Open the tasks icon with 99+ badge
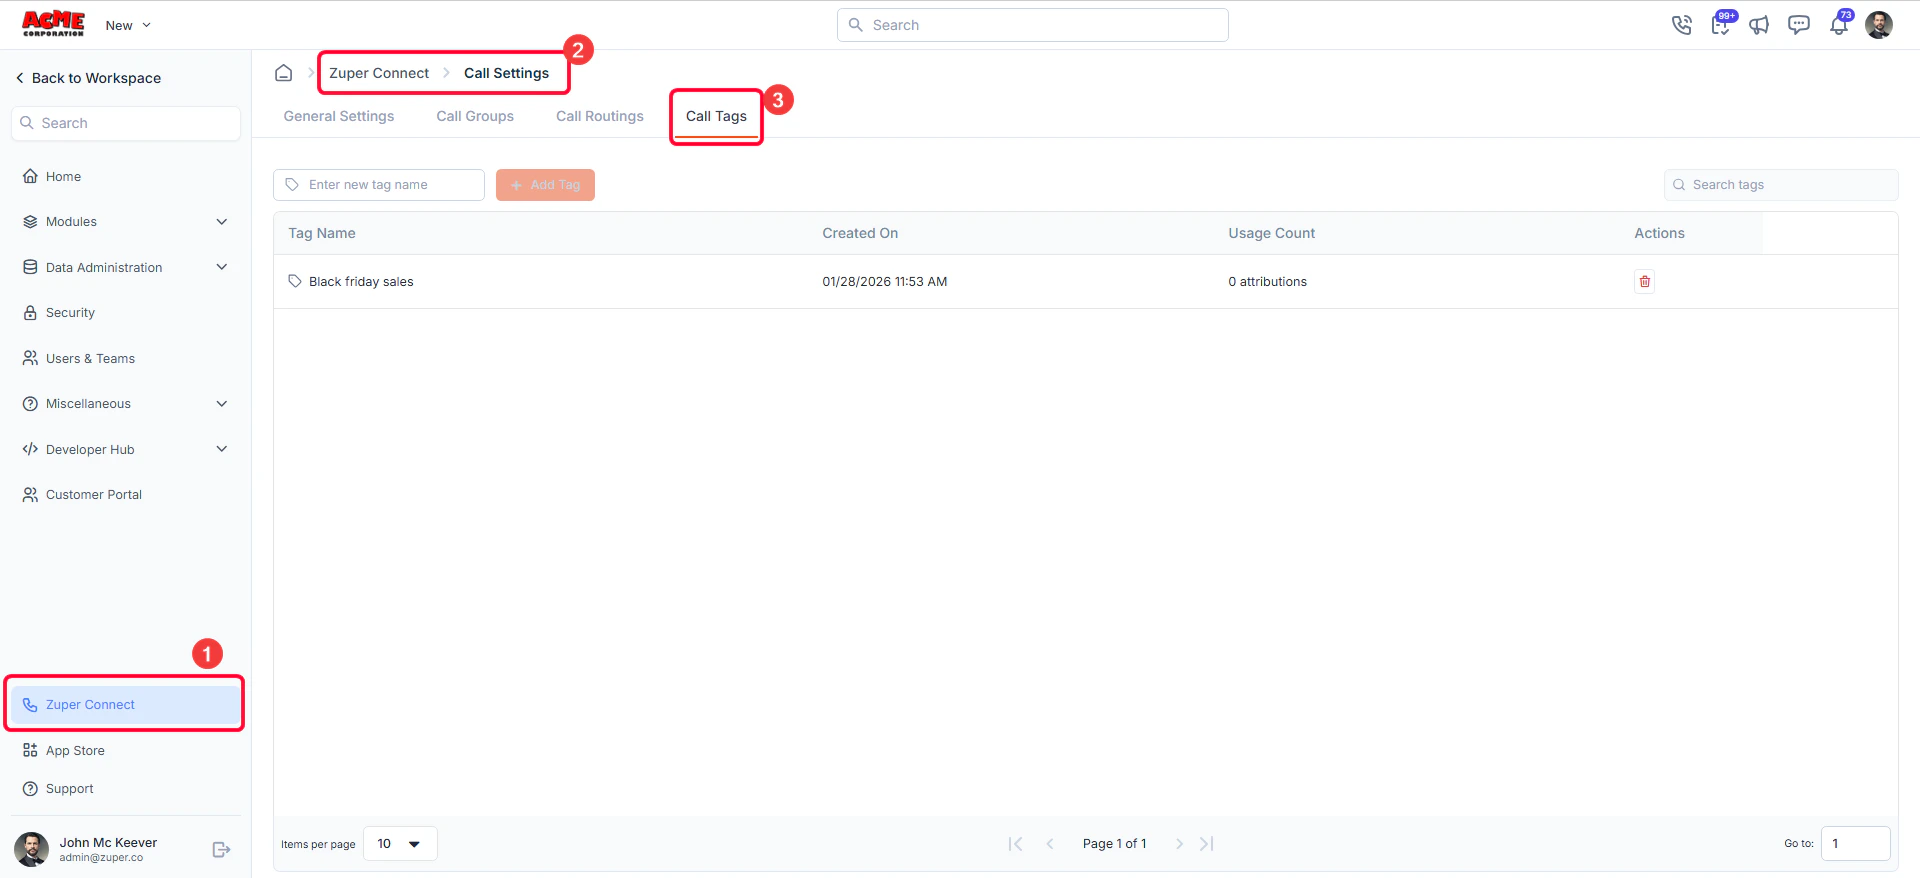 pyautogui.click(x=1722, y=24)
